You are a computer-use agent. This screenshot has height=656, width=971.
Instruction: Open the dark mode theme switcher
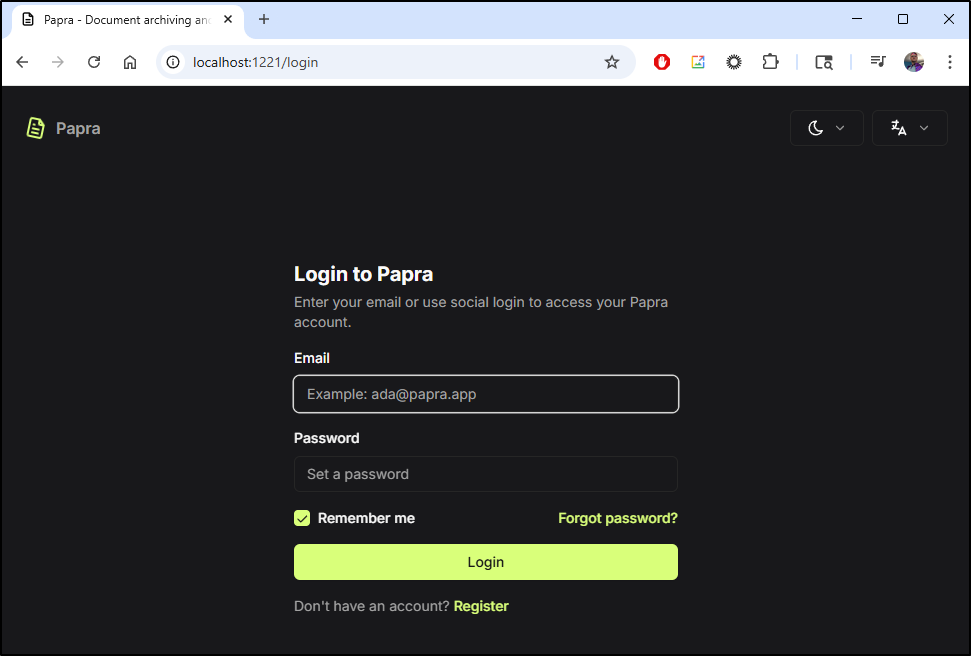[826, 128]
